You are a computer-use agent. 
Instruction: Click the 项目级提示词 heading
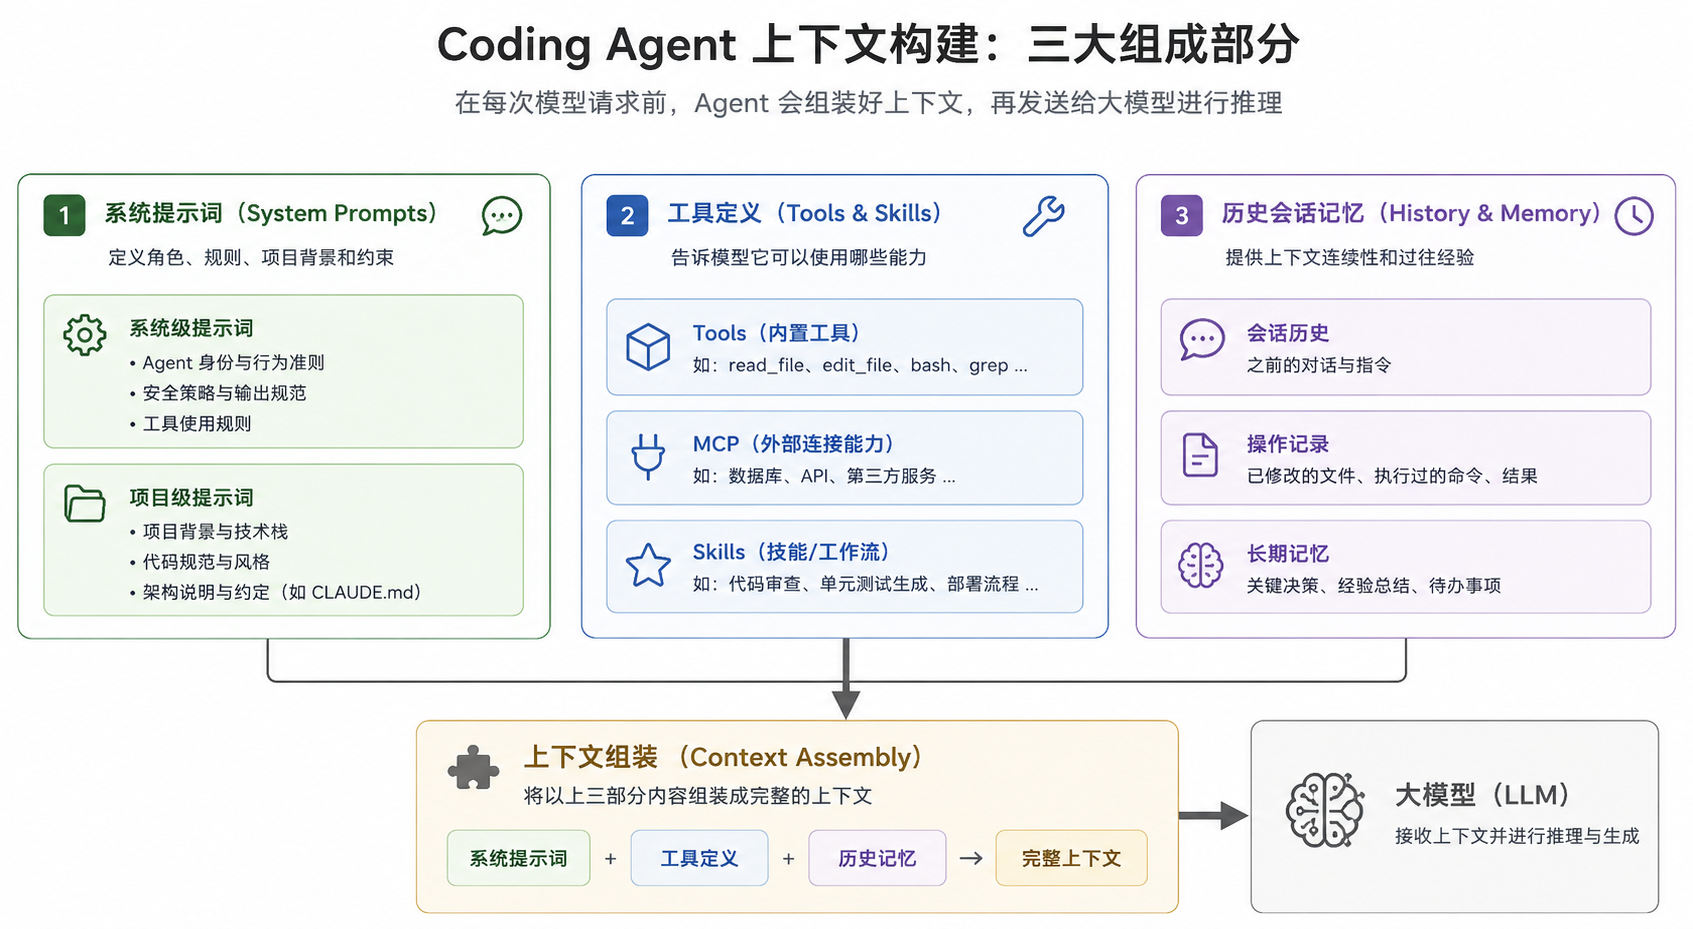click(191, 497)
